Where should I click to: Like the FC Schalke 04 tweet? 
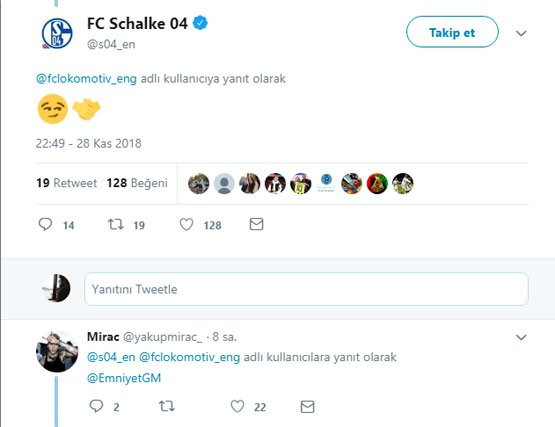tap(186, 224)
